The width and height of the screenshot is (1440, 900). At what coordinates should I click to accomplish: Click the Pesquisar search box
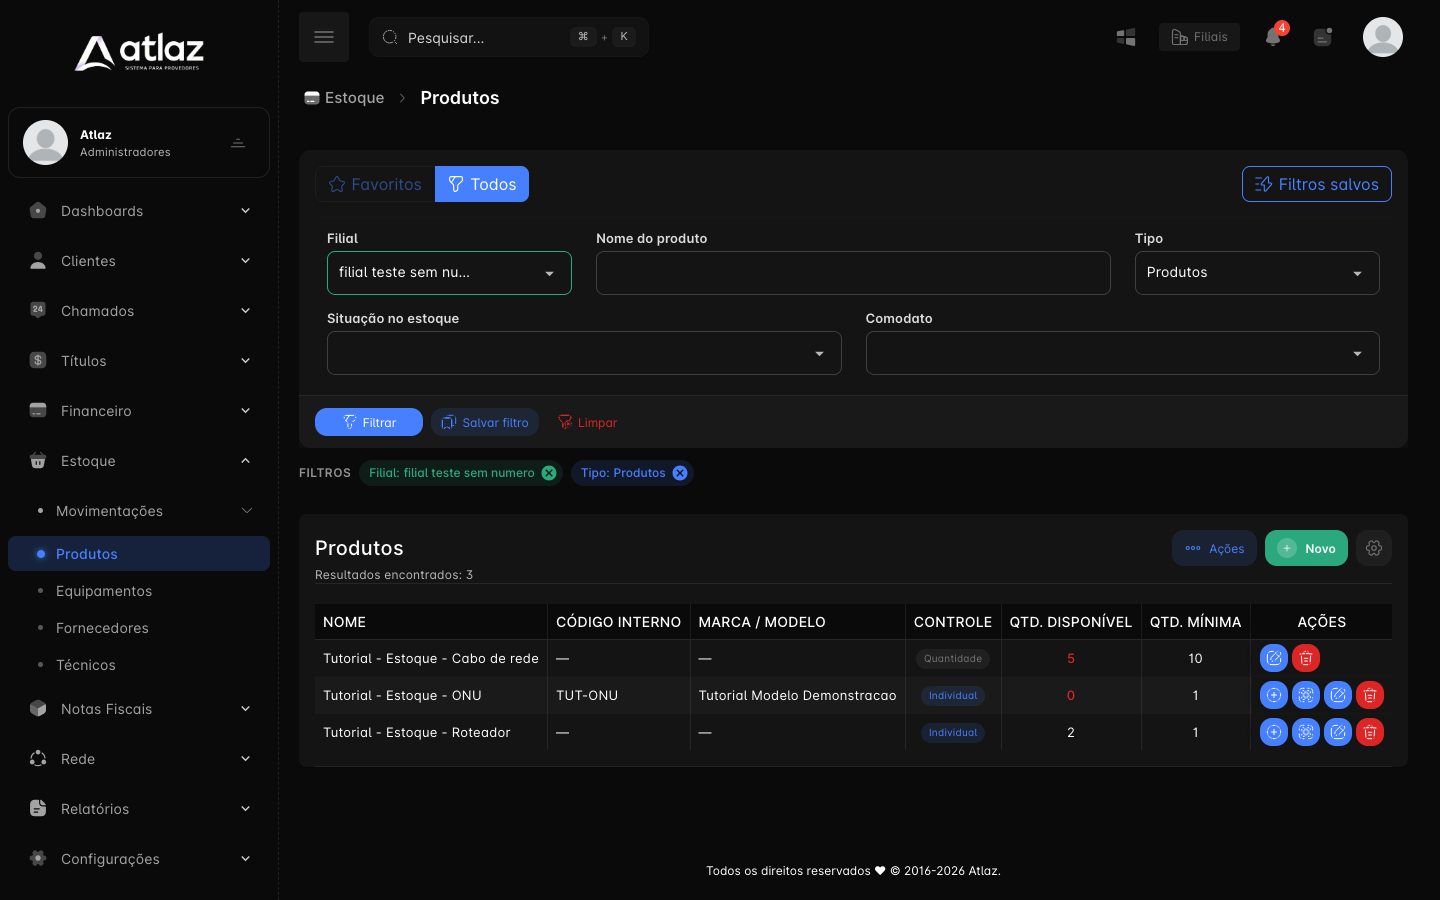coord(509,37)
